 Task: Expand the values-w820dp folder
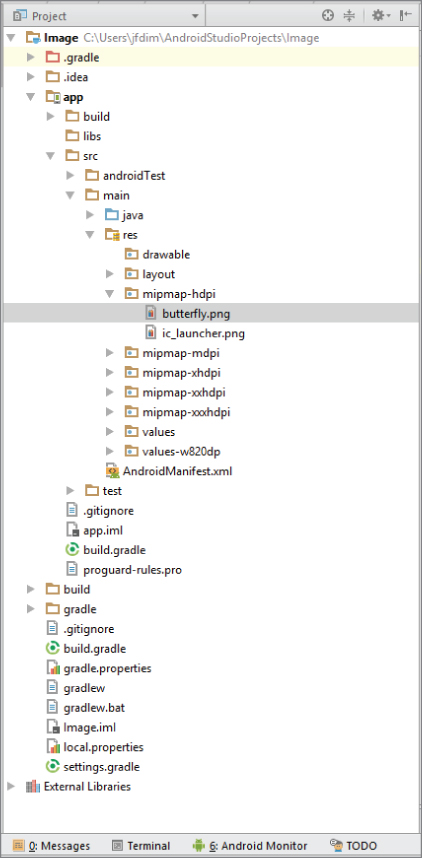point(109,451)
